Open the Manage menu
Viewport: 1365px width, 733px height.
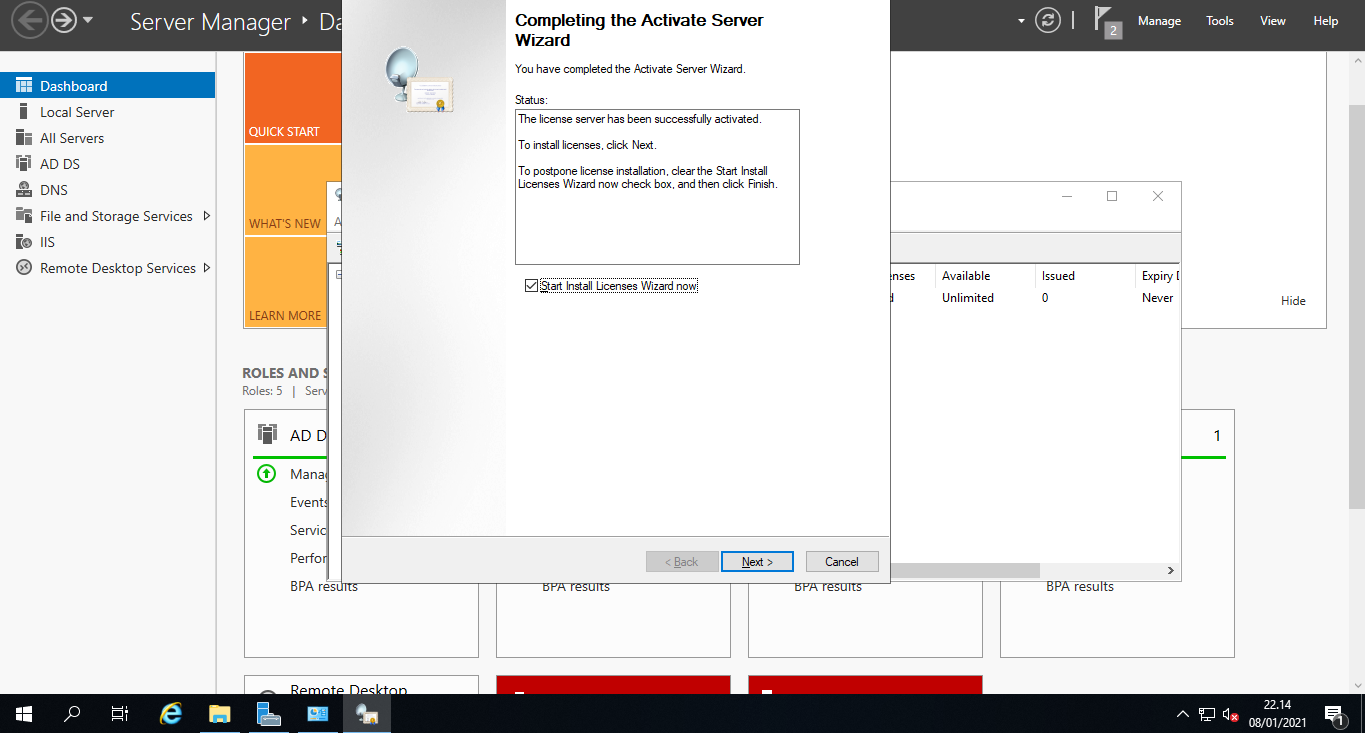point(1159,20)
